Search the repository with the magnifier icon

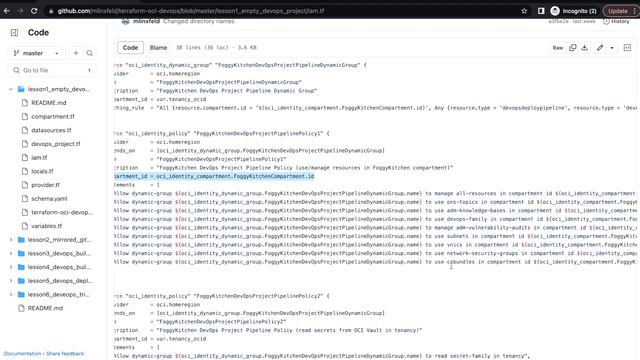[x=89, y=53]
